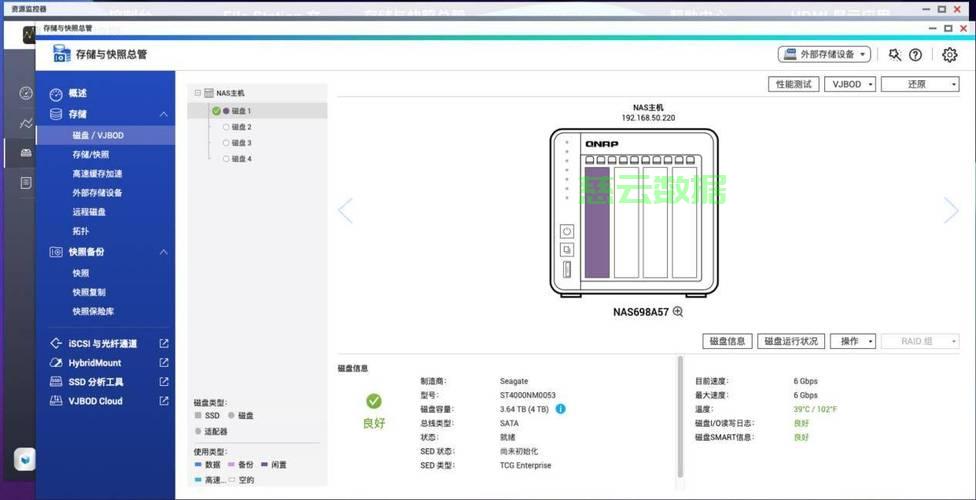
Task: Click the storage device icon in left dock
Action: tap(26, 153)
